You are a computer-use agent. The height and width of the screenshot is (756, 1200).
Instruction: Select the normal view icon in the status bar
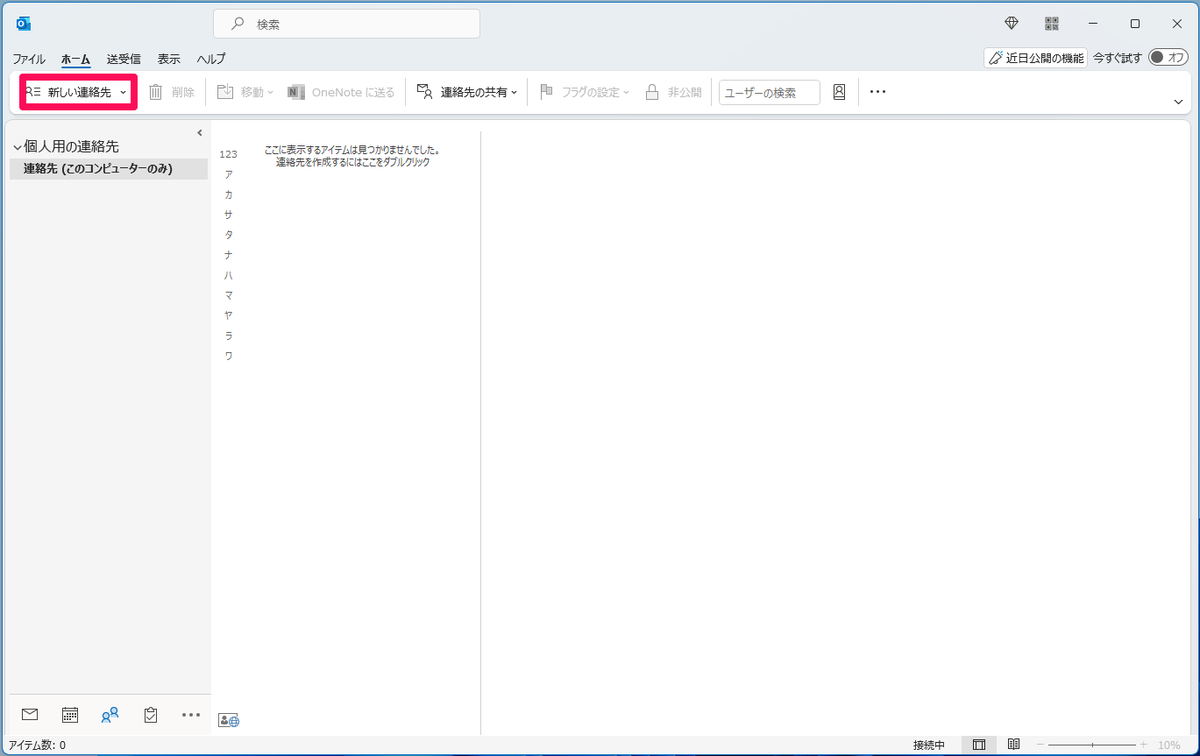(979, 745)
